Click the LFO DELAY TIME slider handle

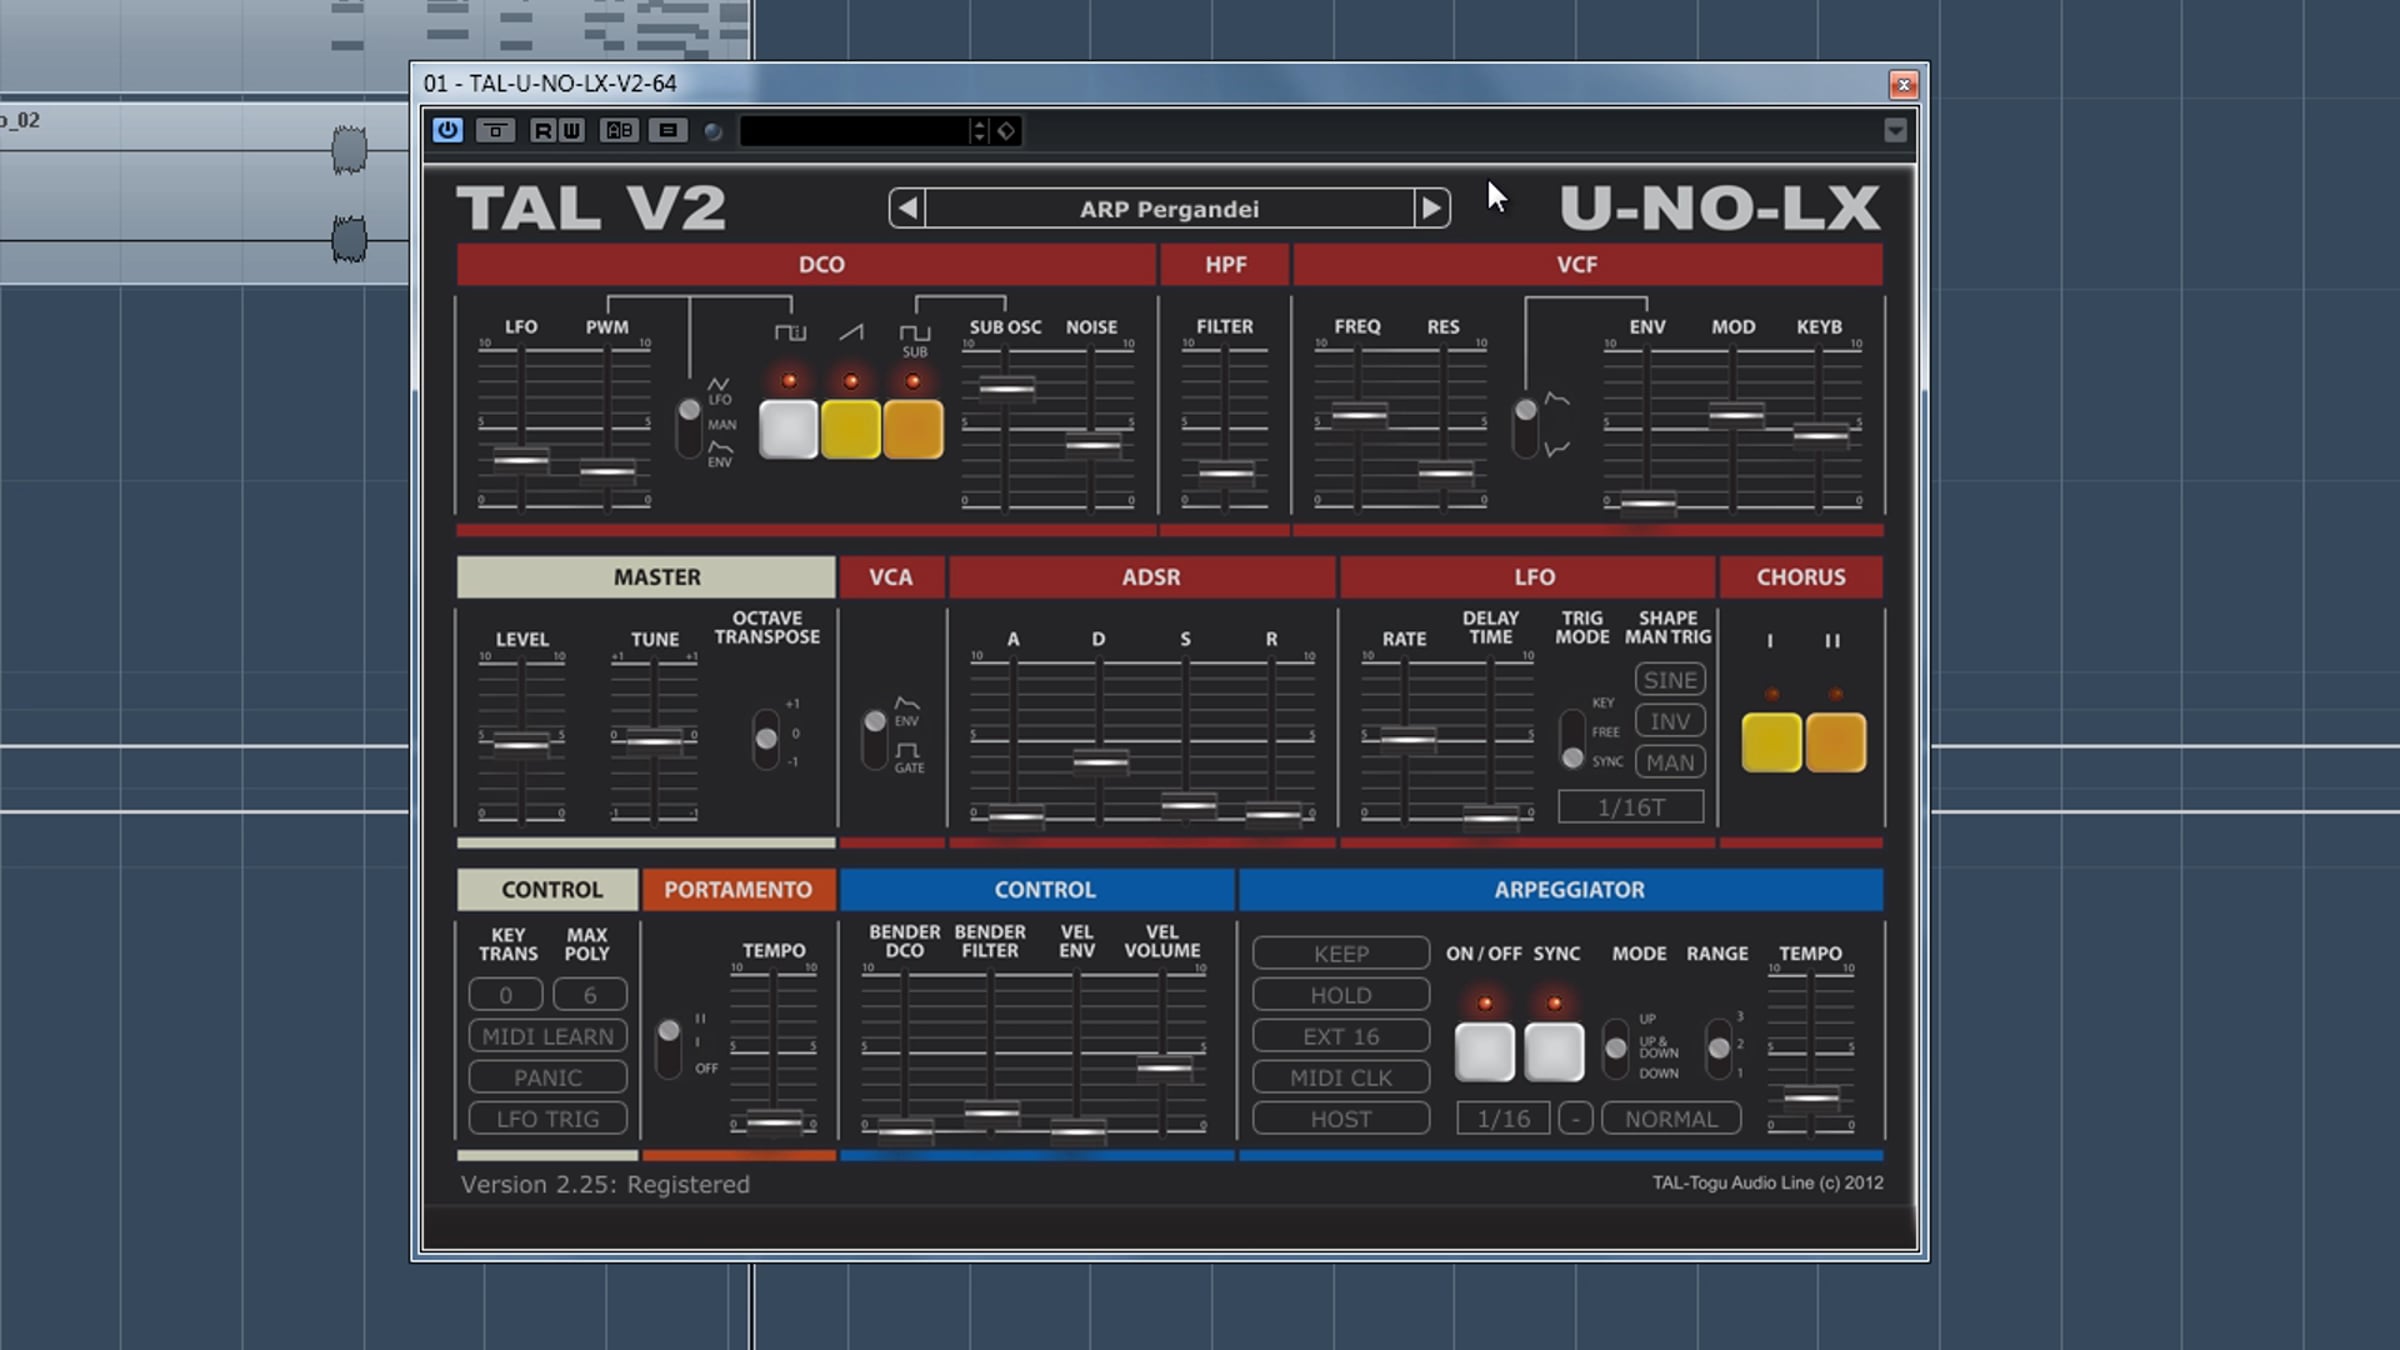pyautogui.click(x=1491, y=817)
